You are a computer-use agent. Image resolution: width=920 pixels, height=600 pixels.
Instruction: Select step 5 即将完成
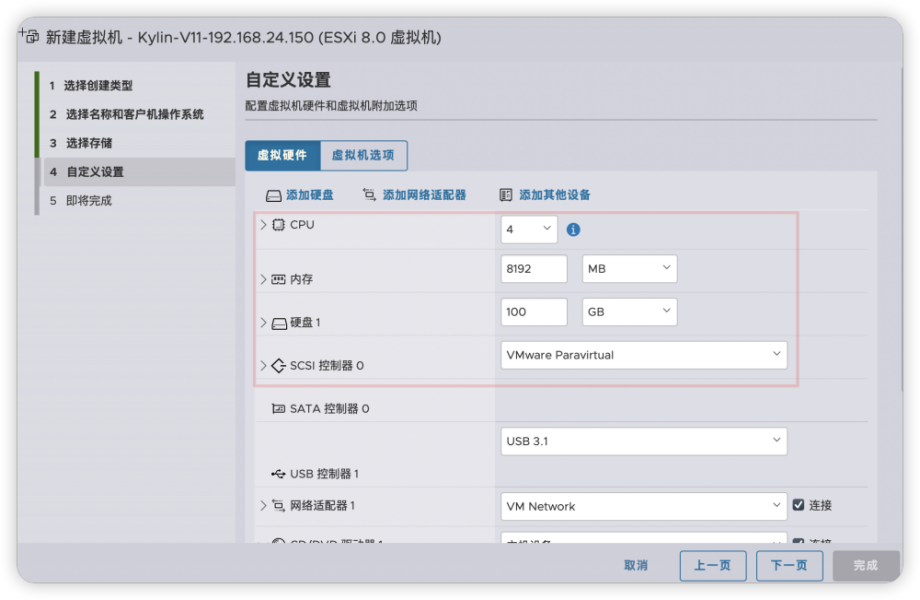81,201
